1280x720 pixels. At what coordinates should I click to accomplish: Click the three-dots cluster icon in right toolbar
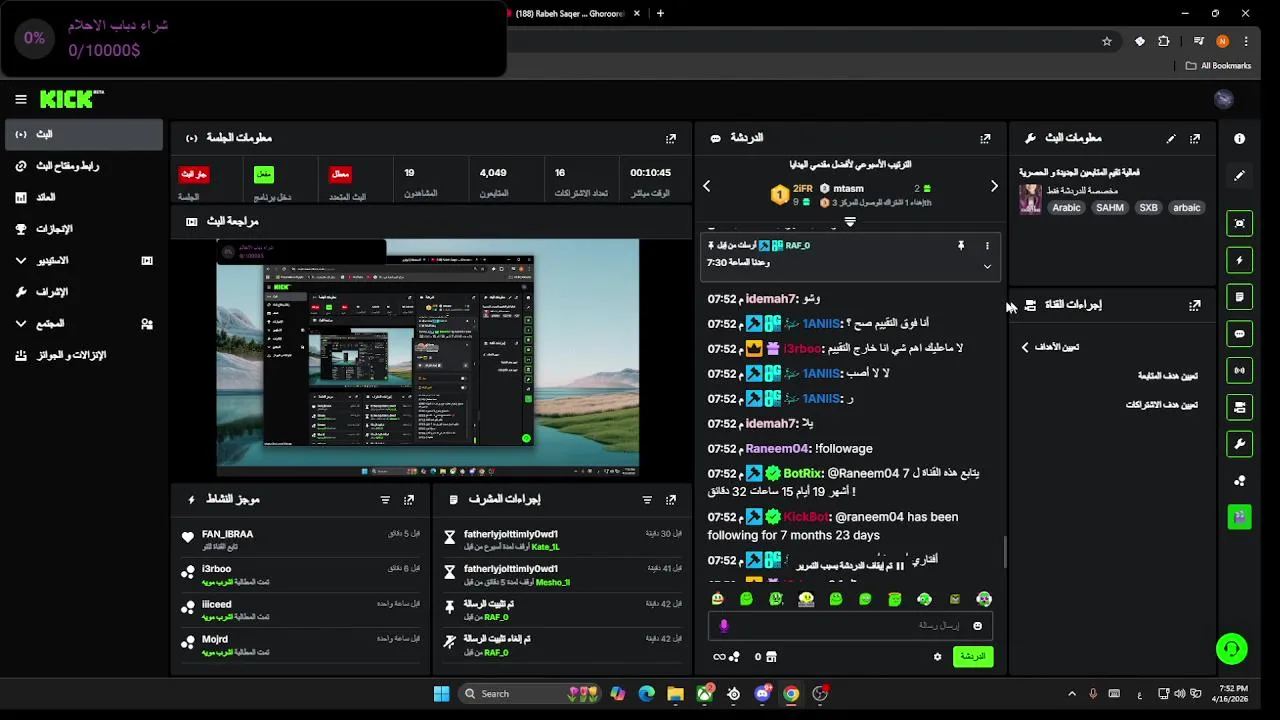(x=1240, y=481)
